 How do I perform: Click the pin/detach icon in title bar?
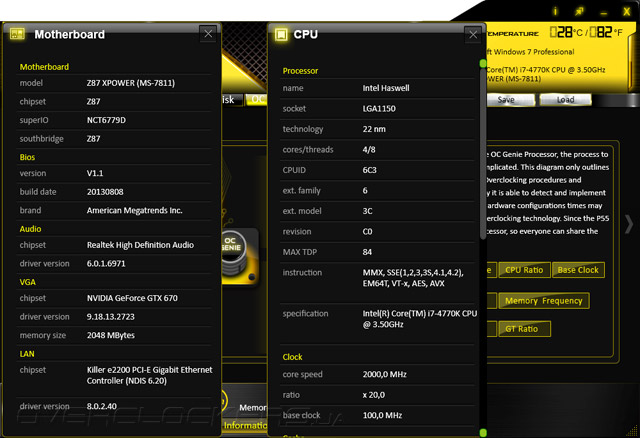click(x=579, y=11)
